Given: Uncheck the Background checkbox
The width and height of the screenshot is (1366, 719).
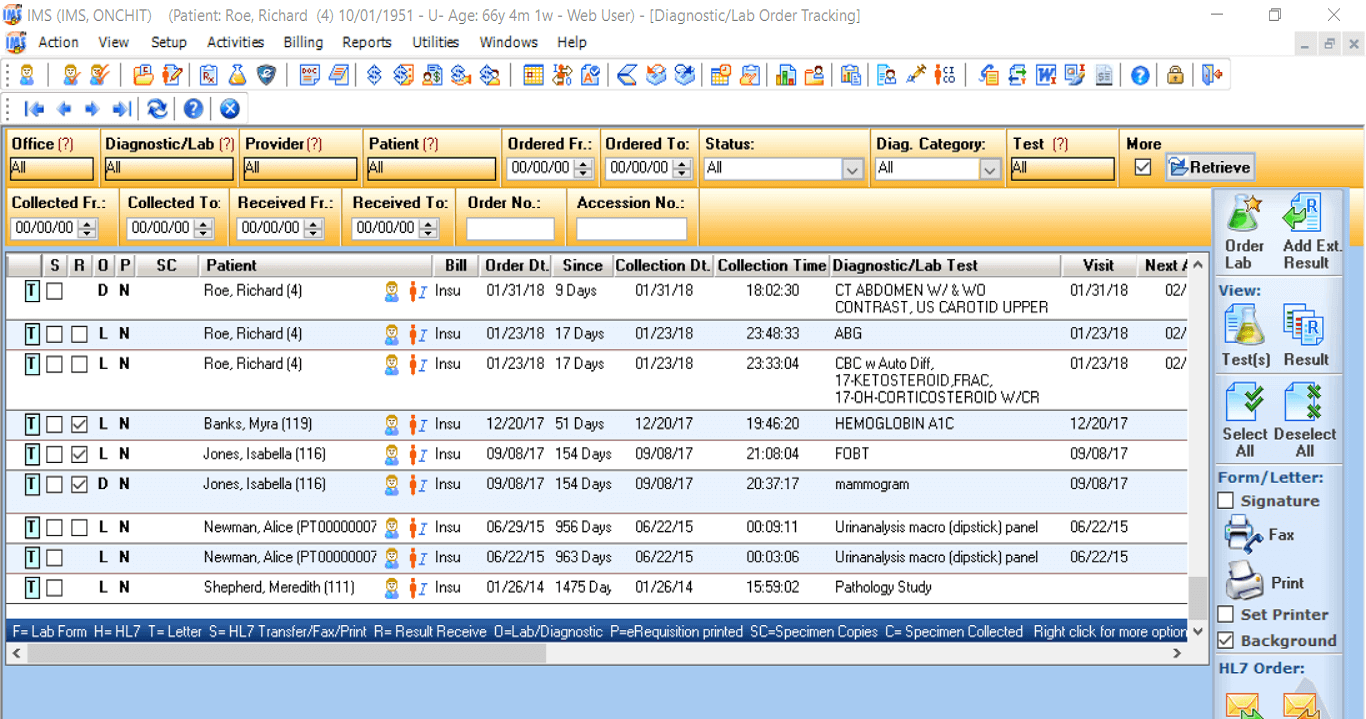Looking at the screenshot, I should 1225,640.
